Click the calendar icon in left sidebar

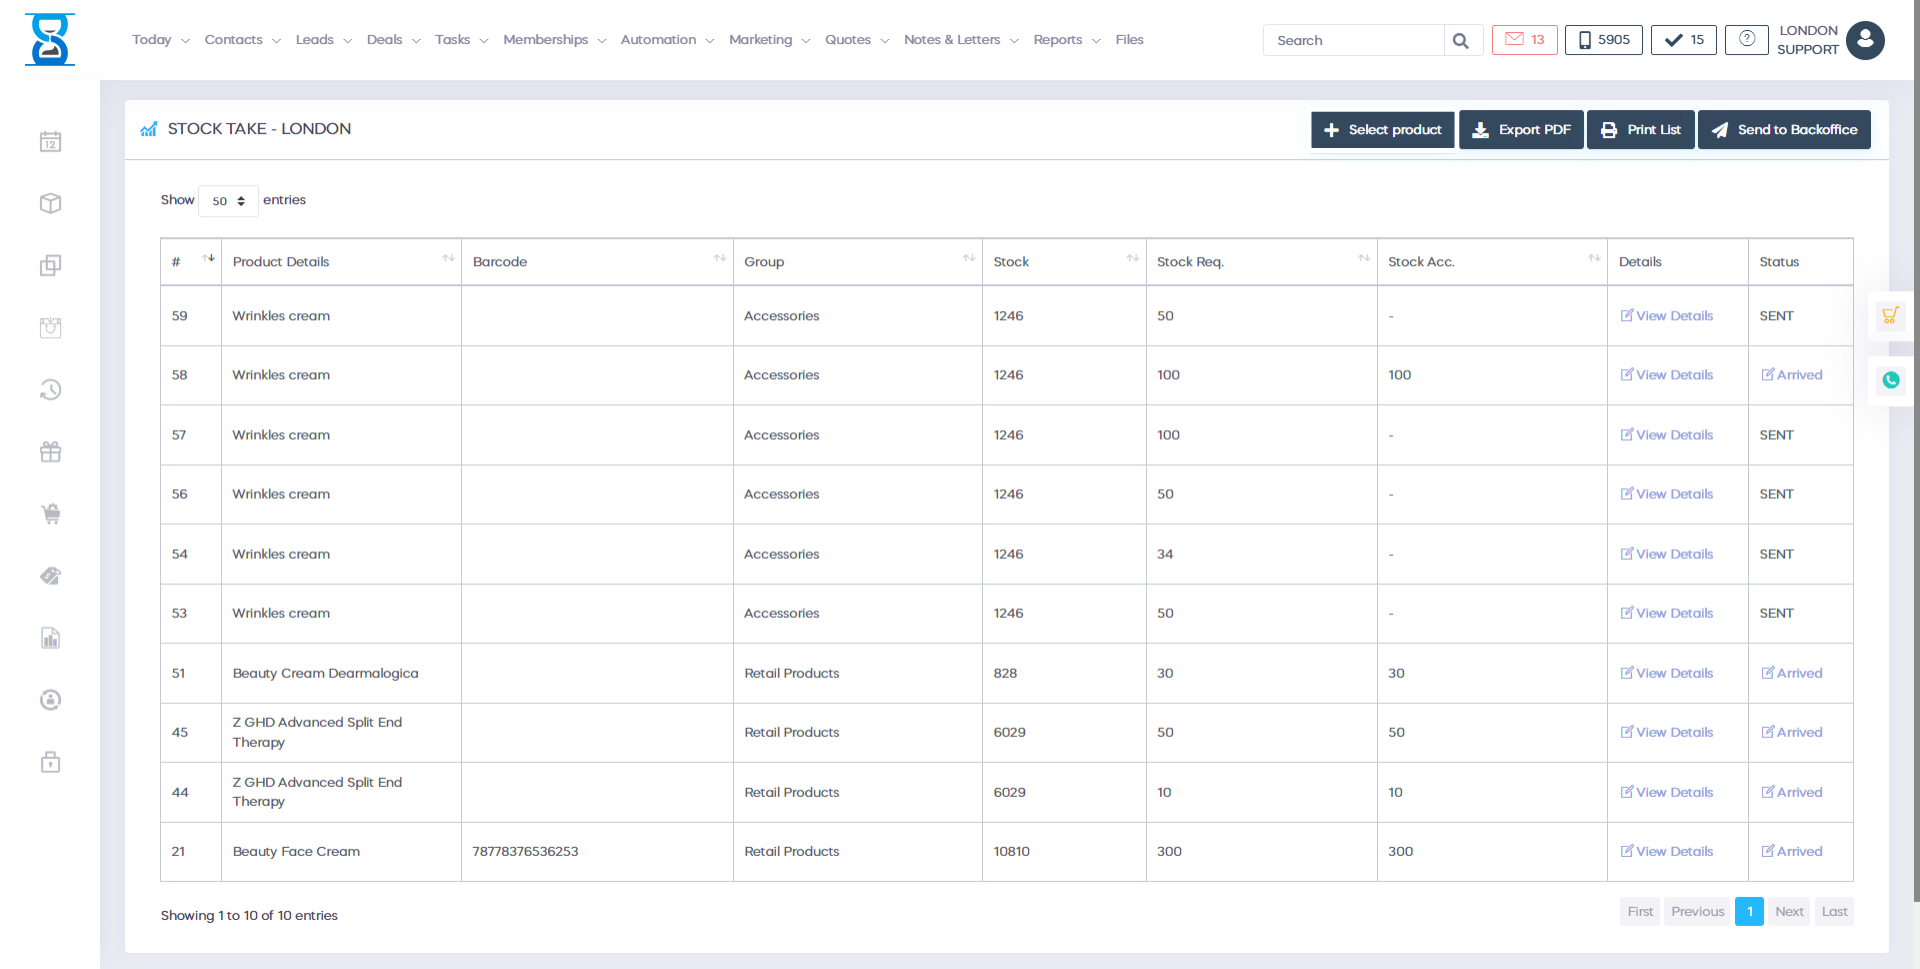(50, 142)
